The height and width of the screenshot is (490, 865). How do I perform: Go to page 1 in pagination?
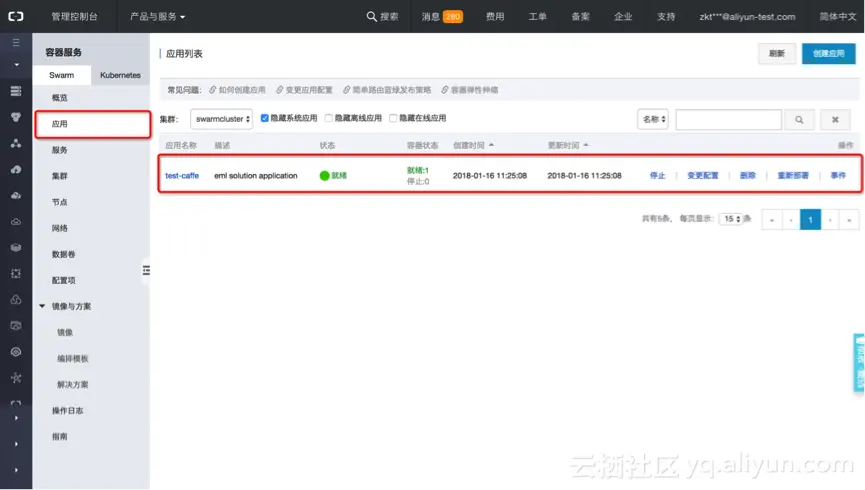[x=810, y=220]
